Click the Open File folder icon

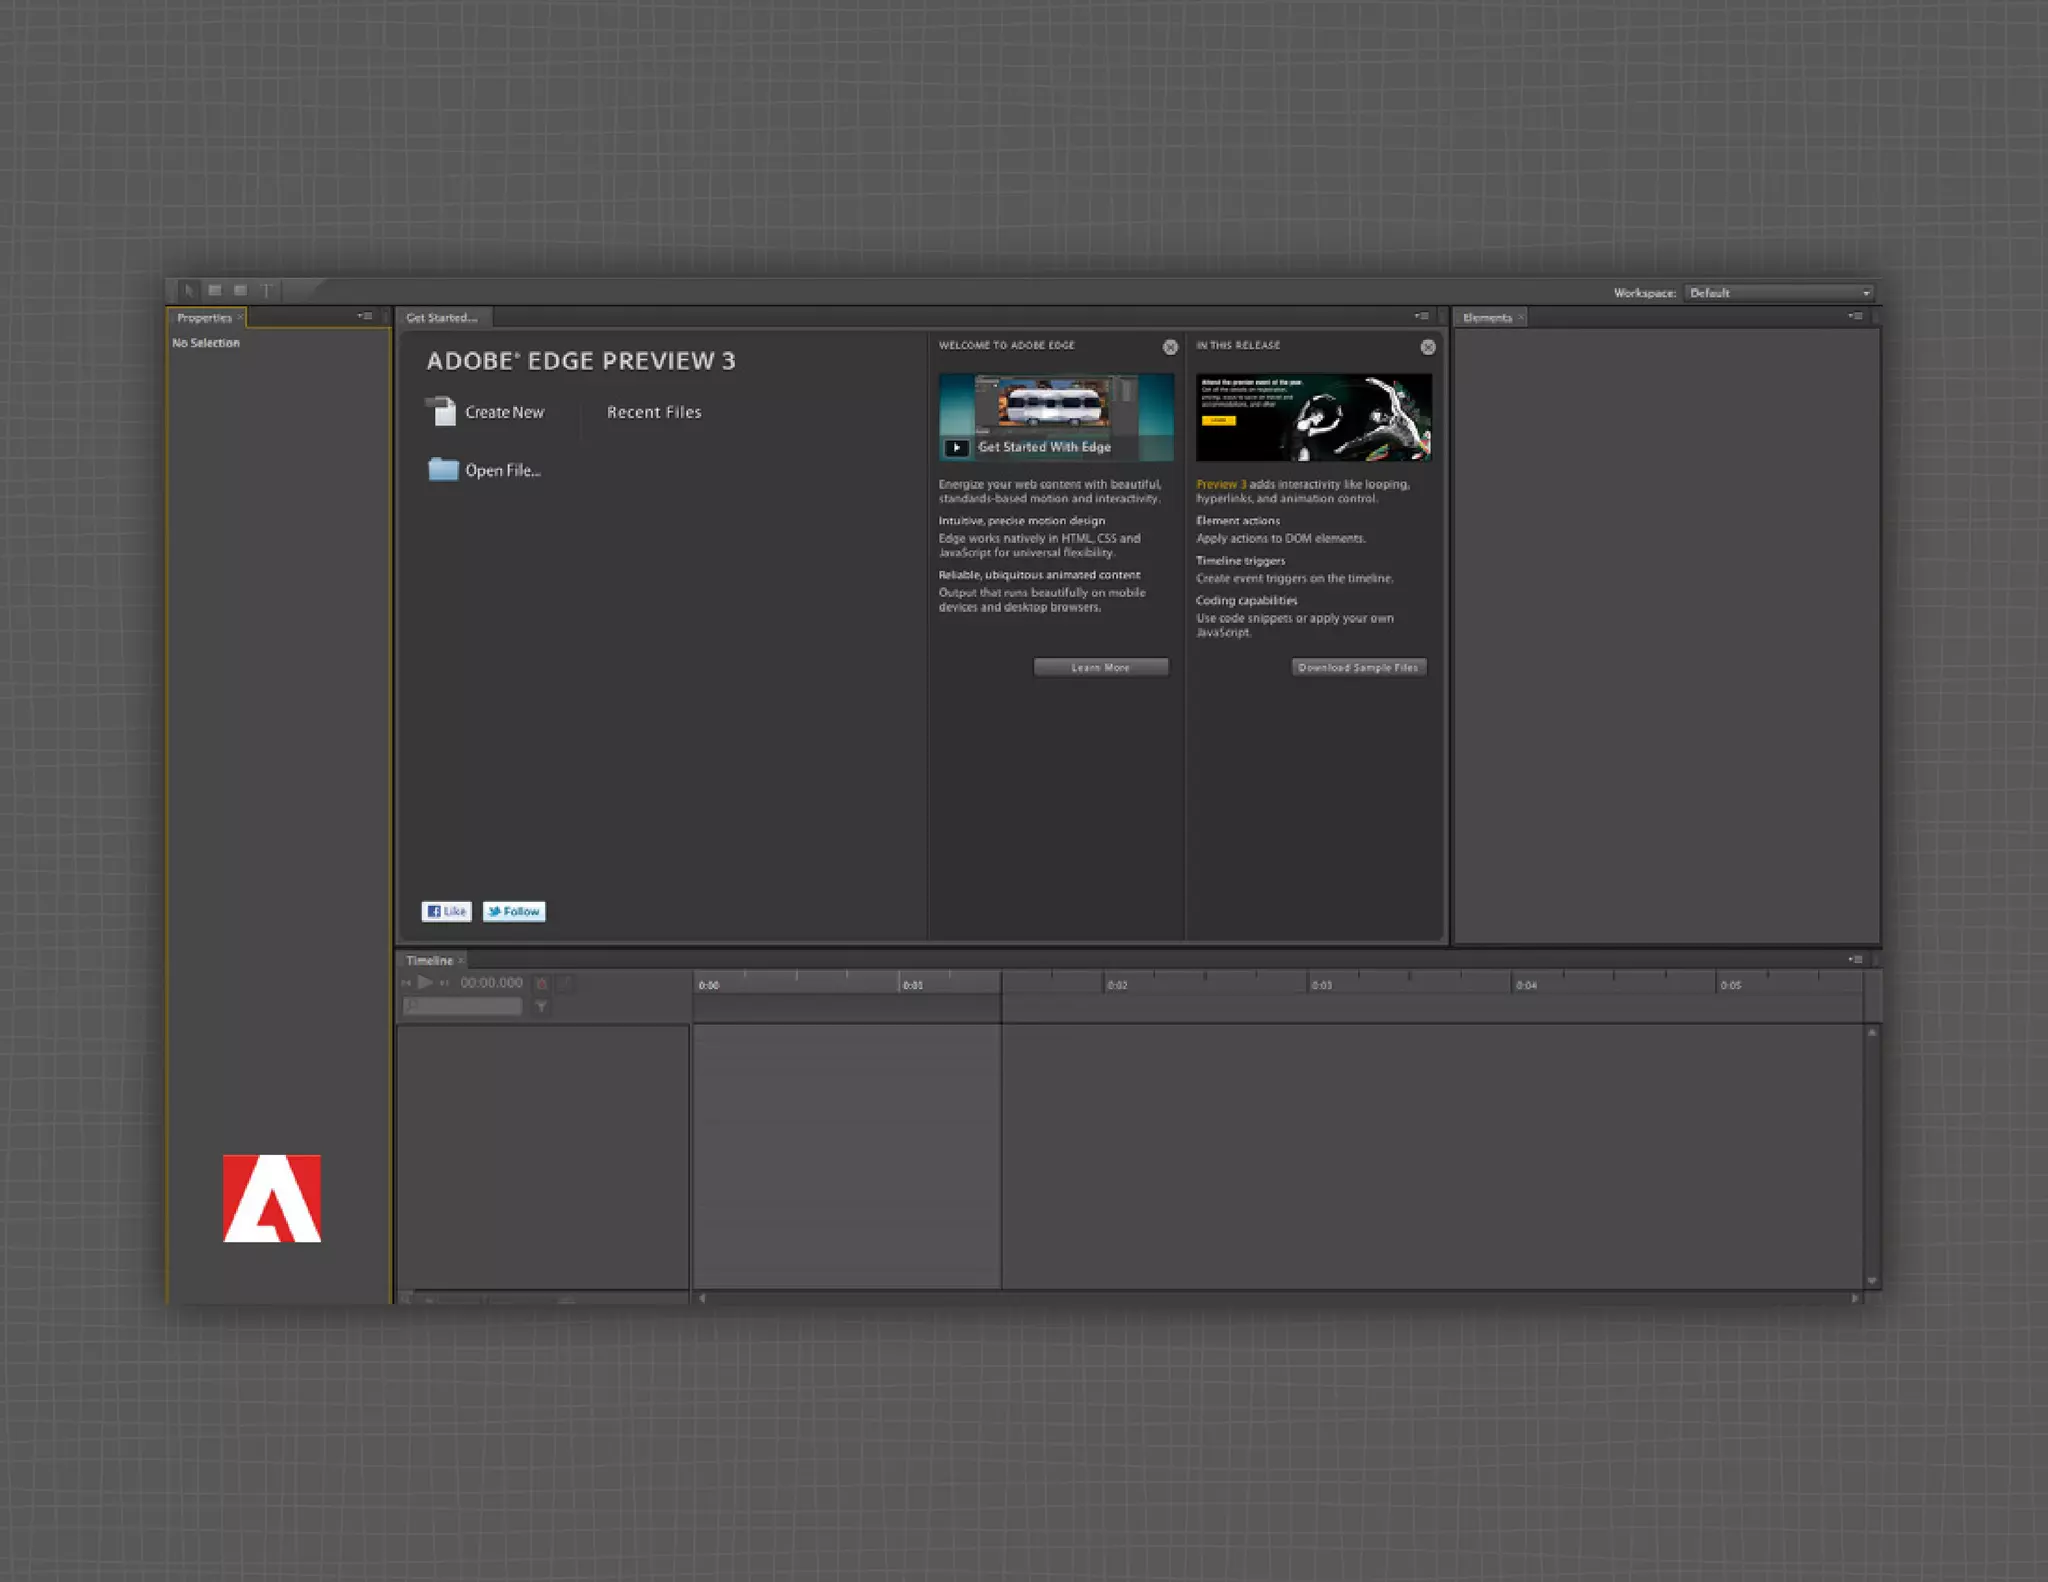coord(442,469)
